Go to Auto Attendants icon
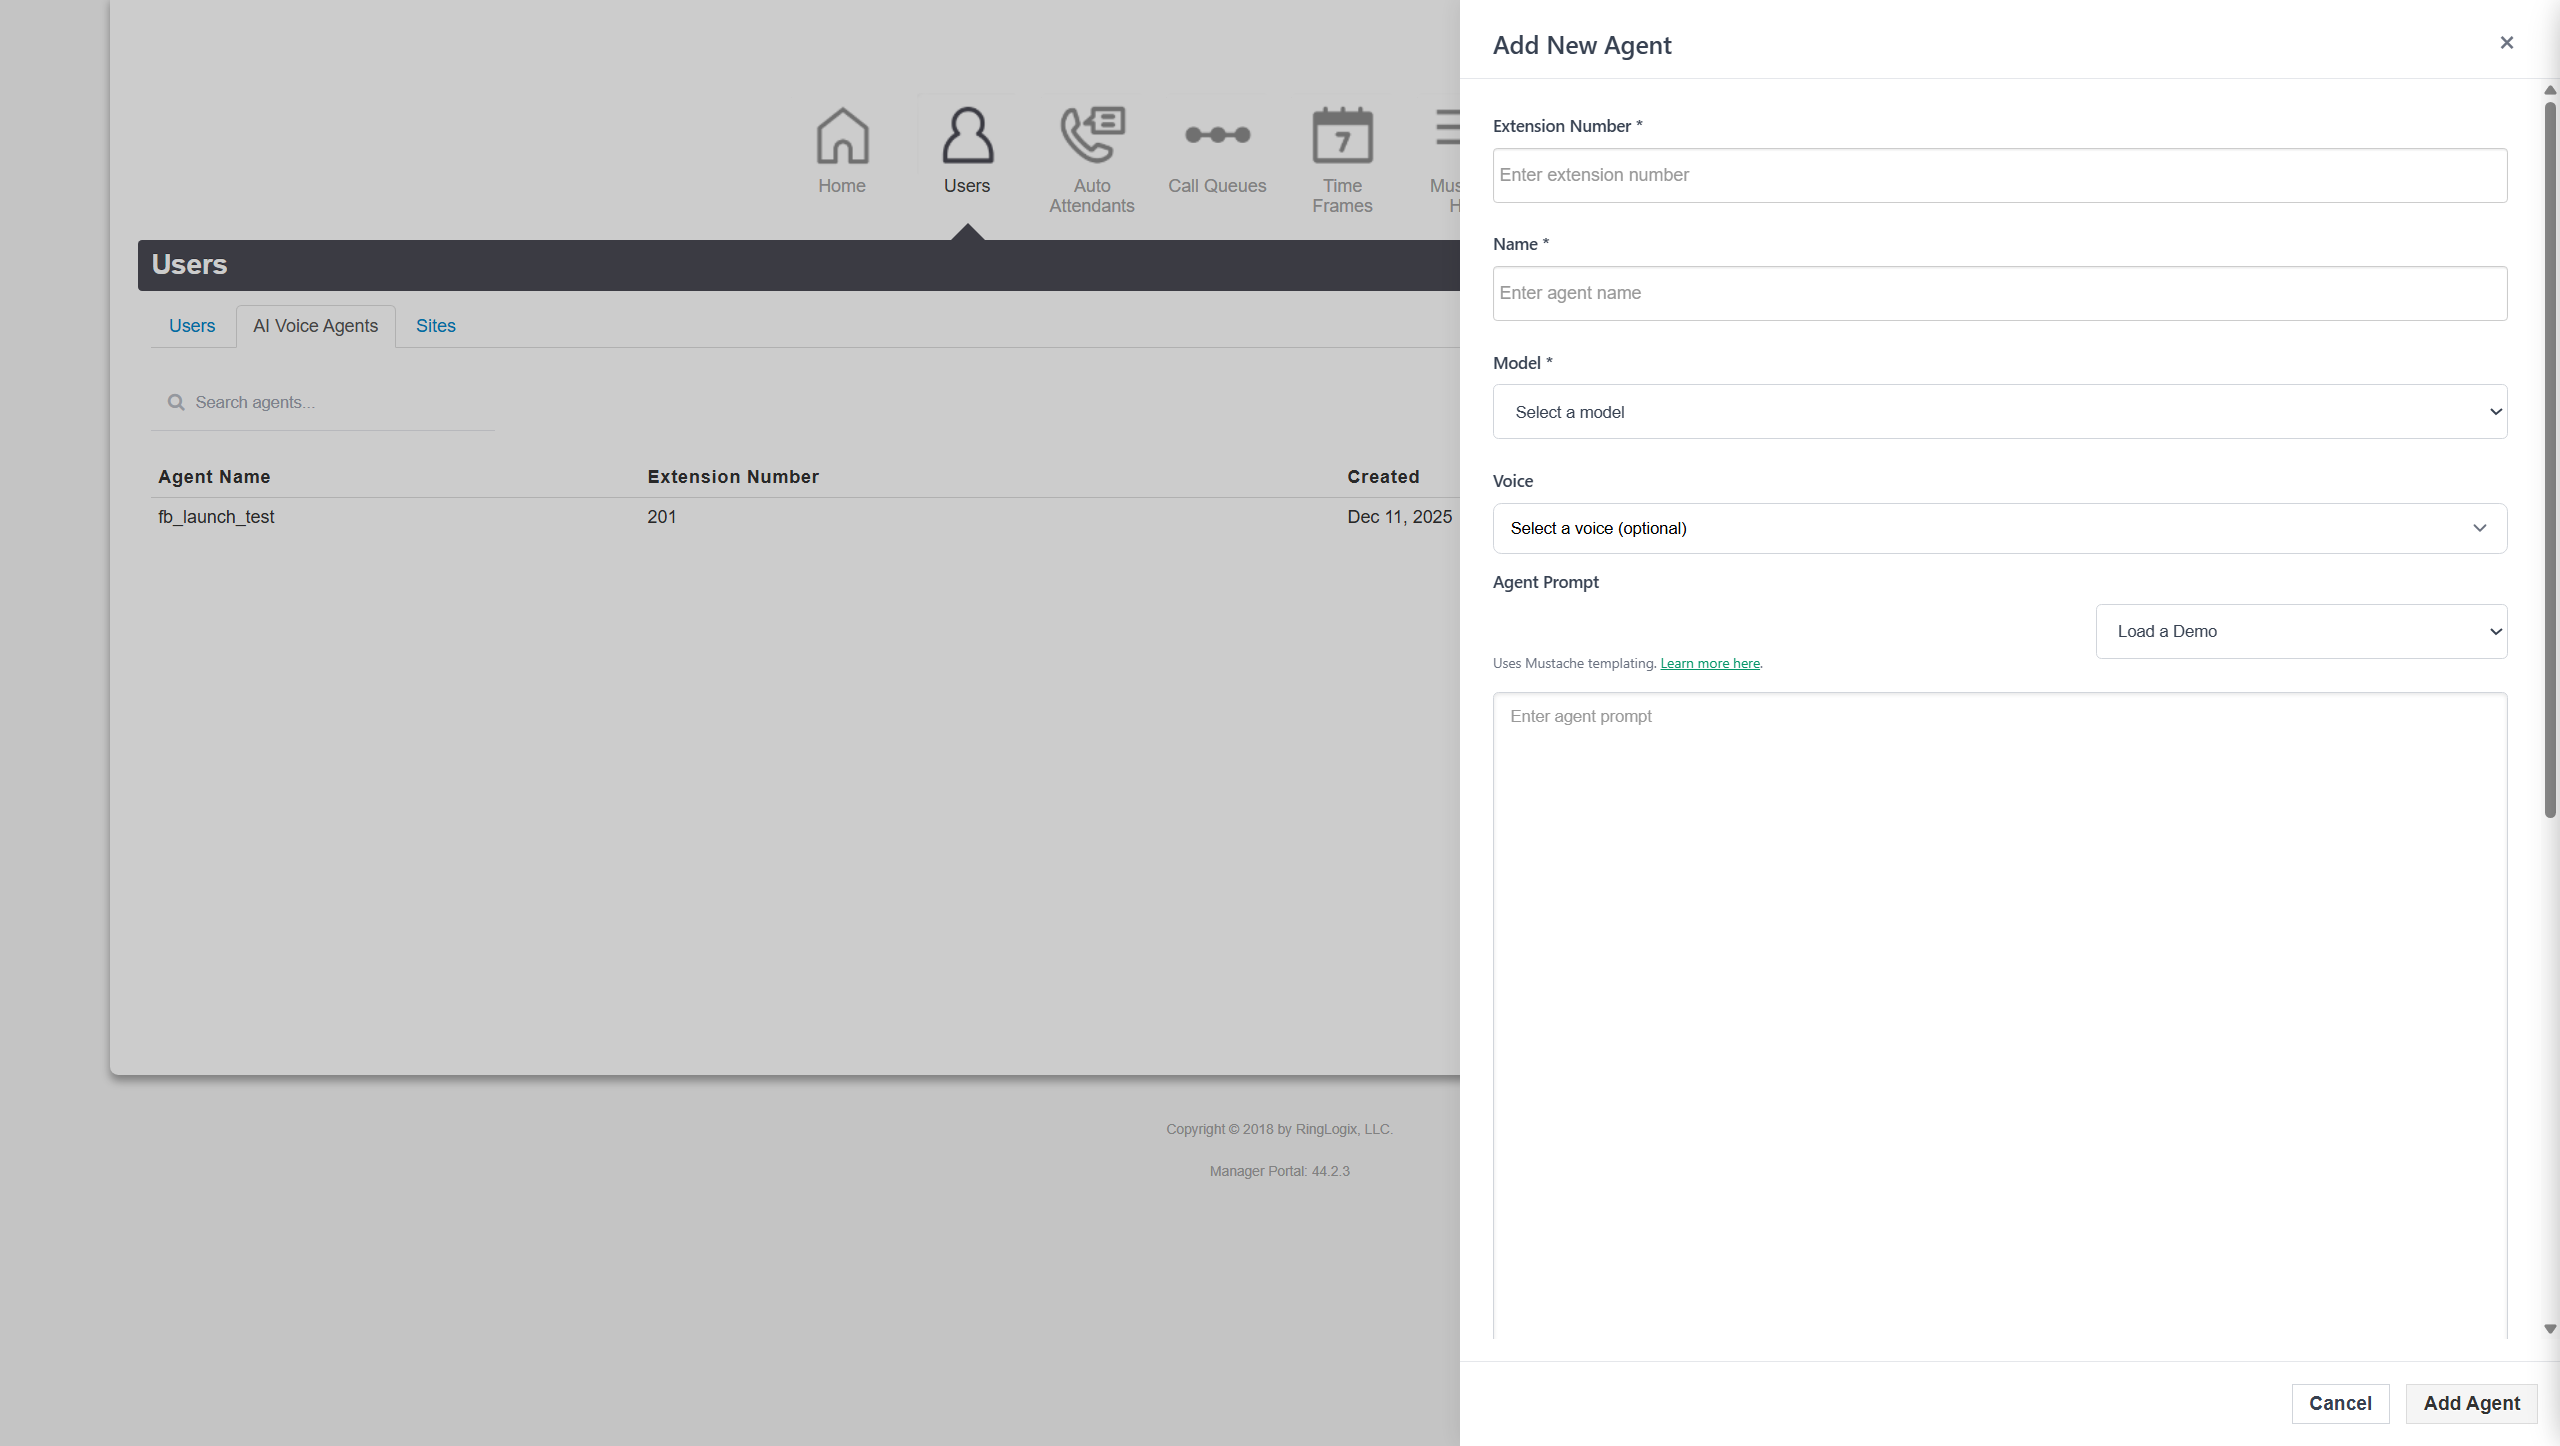This screenshot has width=2560, height=1446. pos(1092,136)
